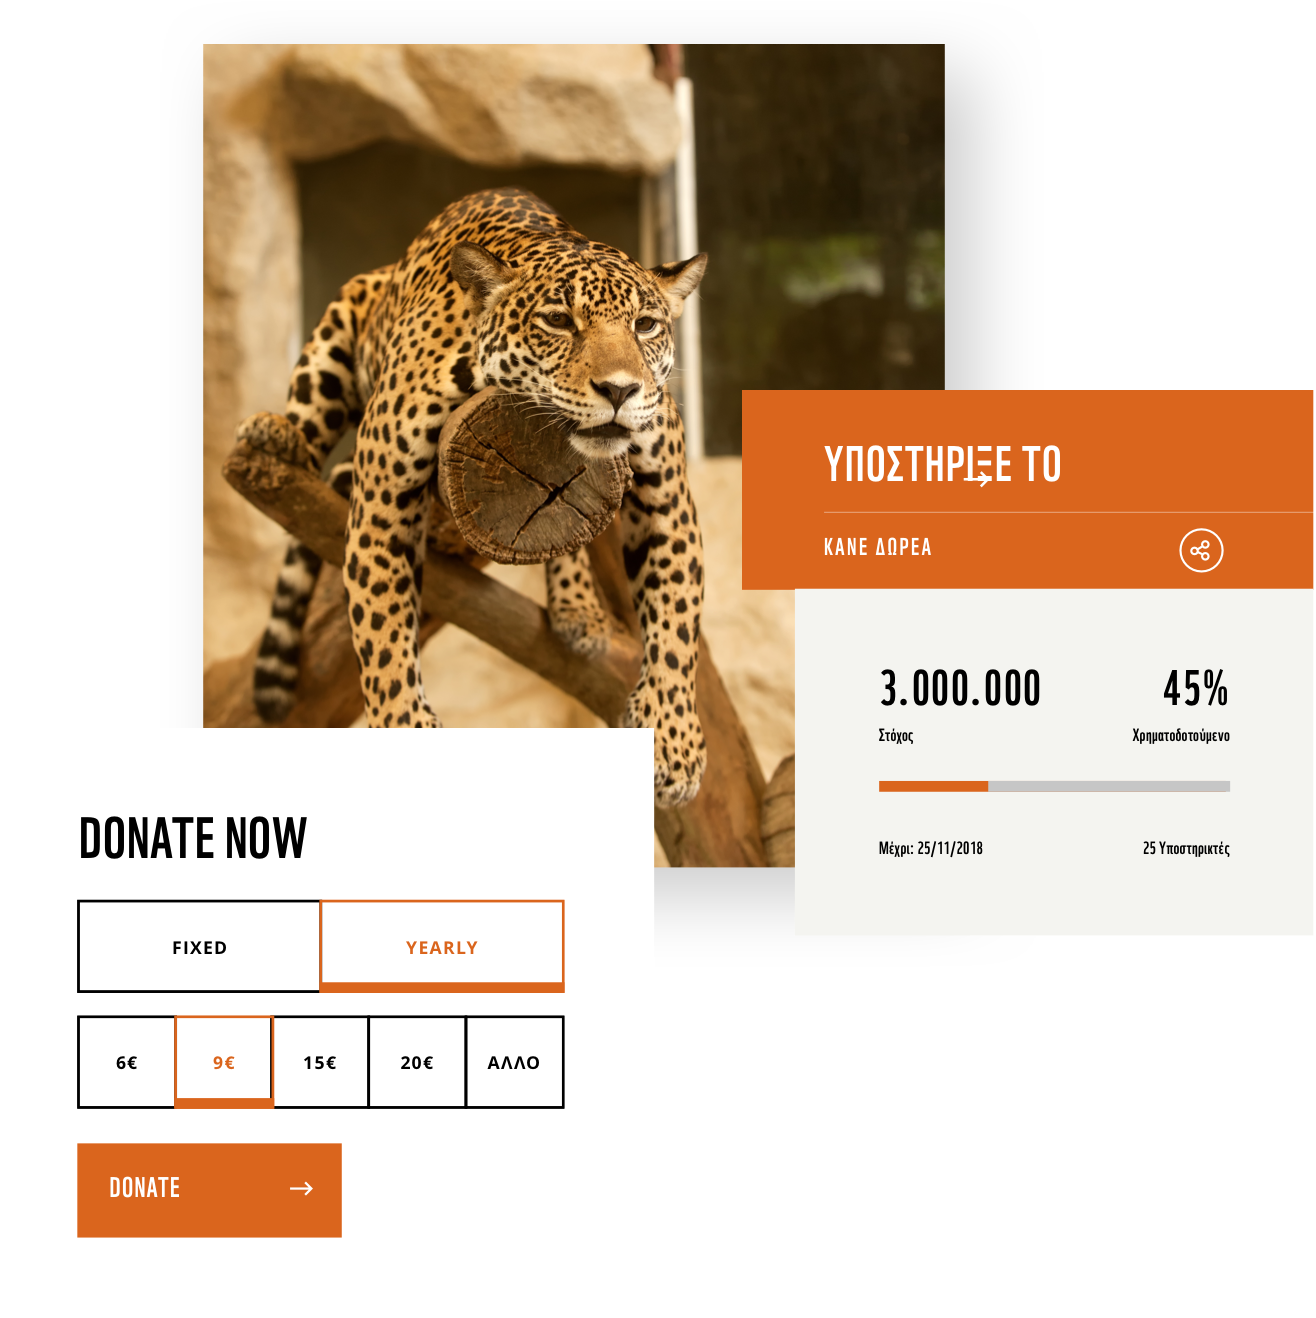Select the ΑΛΛΟ custom amount option
The width and height of the screenshot is (1316, 1318).
[514, 1062]
